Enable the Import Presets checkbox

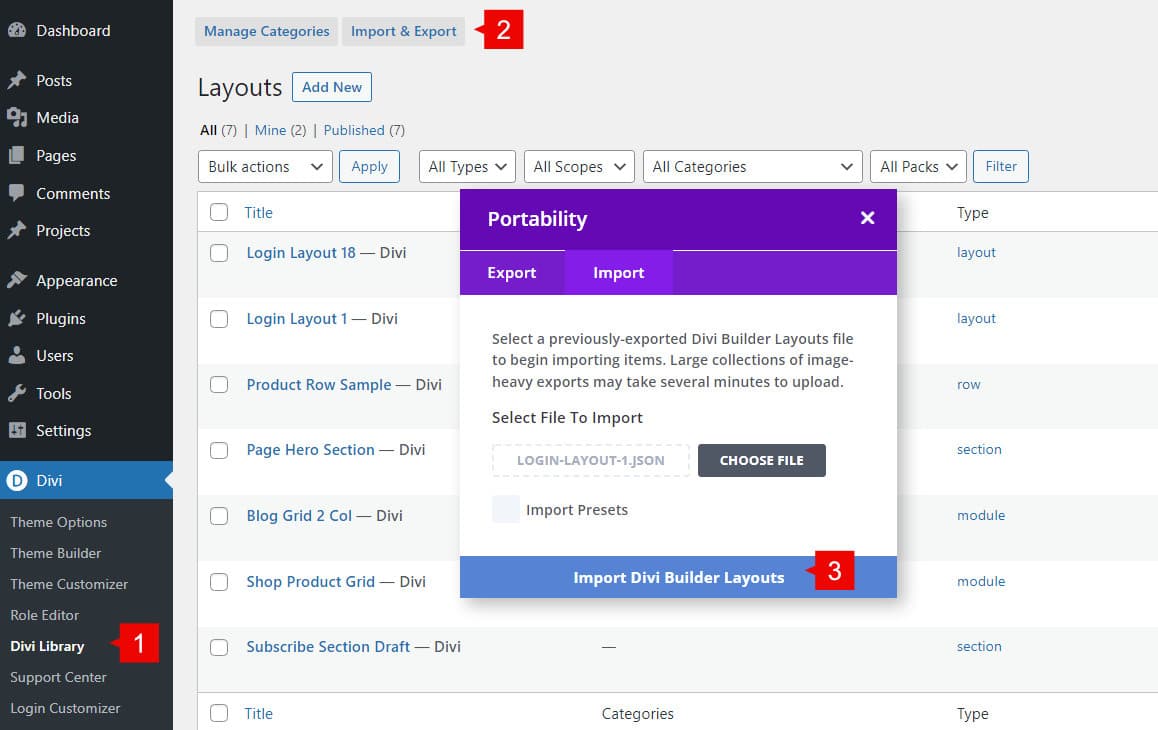point(506,510)
